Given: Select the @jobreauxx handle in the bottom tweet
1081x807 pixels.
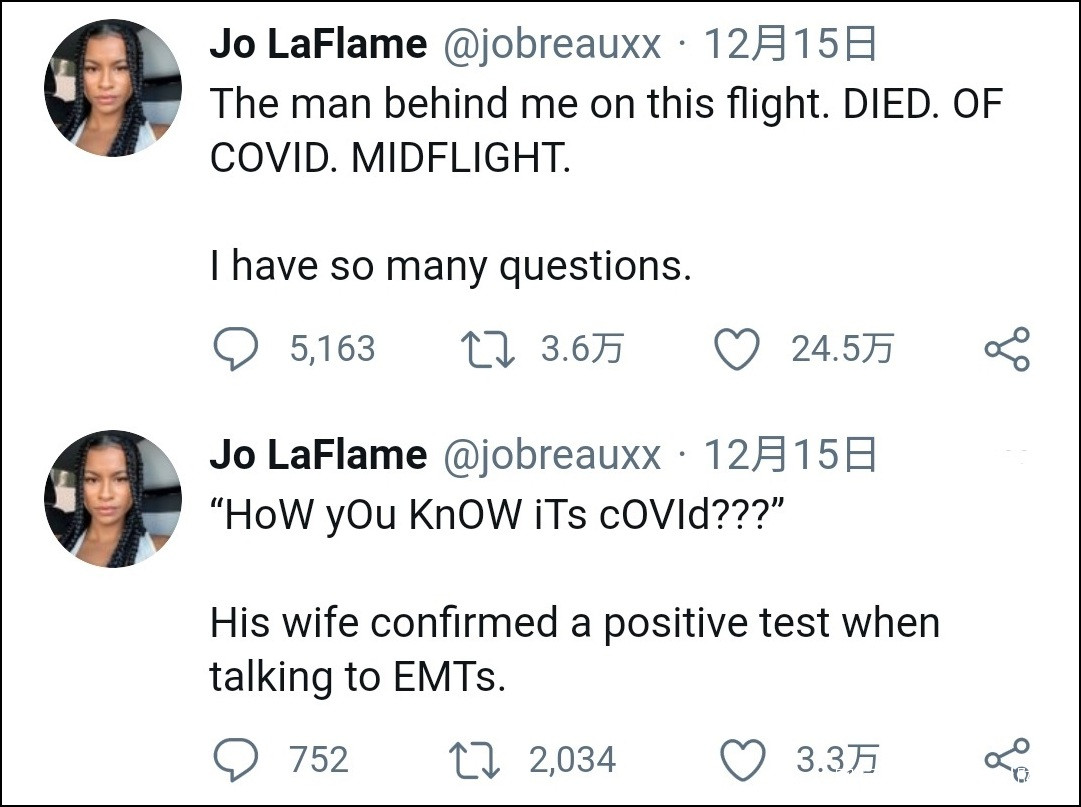Looking at the screenshot, I should click(x=551, y=455).
